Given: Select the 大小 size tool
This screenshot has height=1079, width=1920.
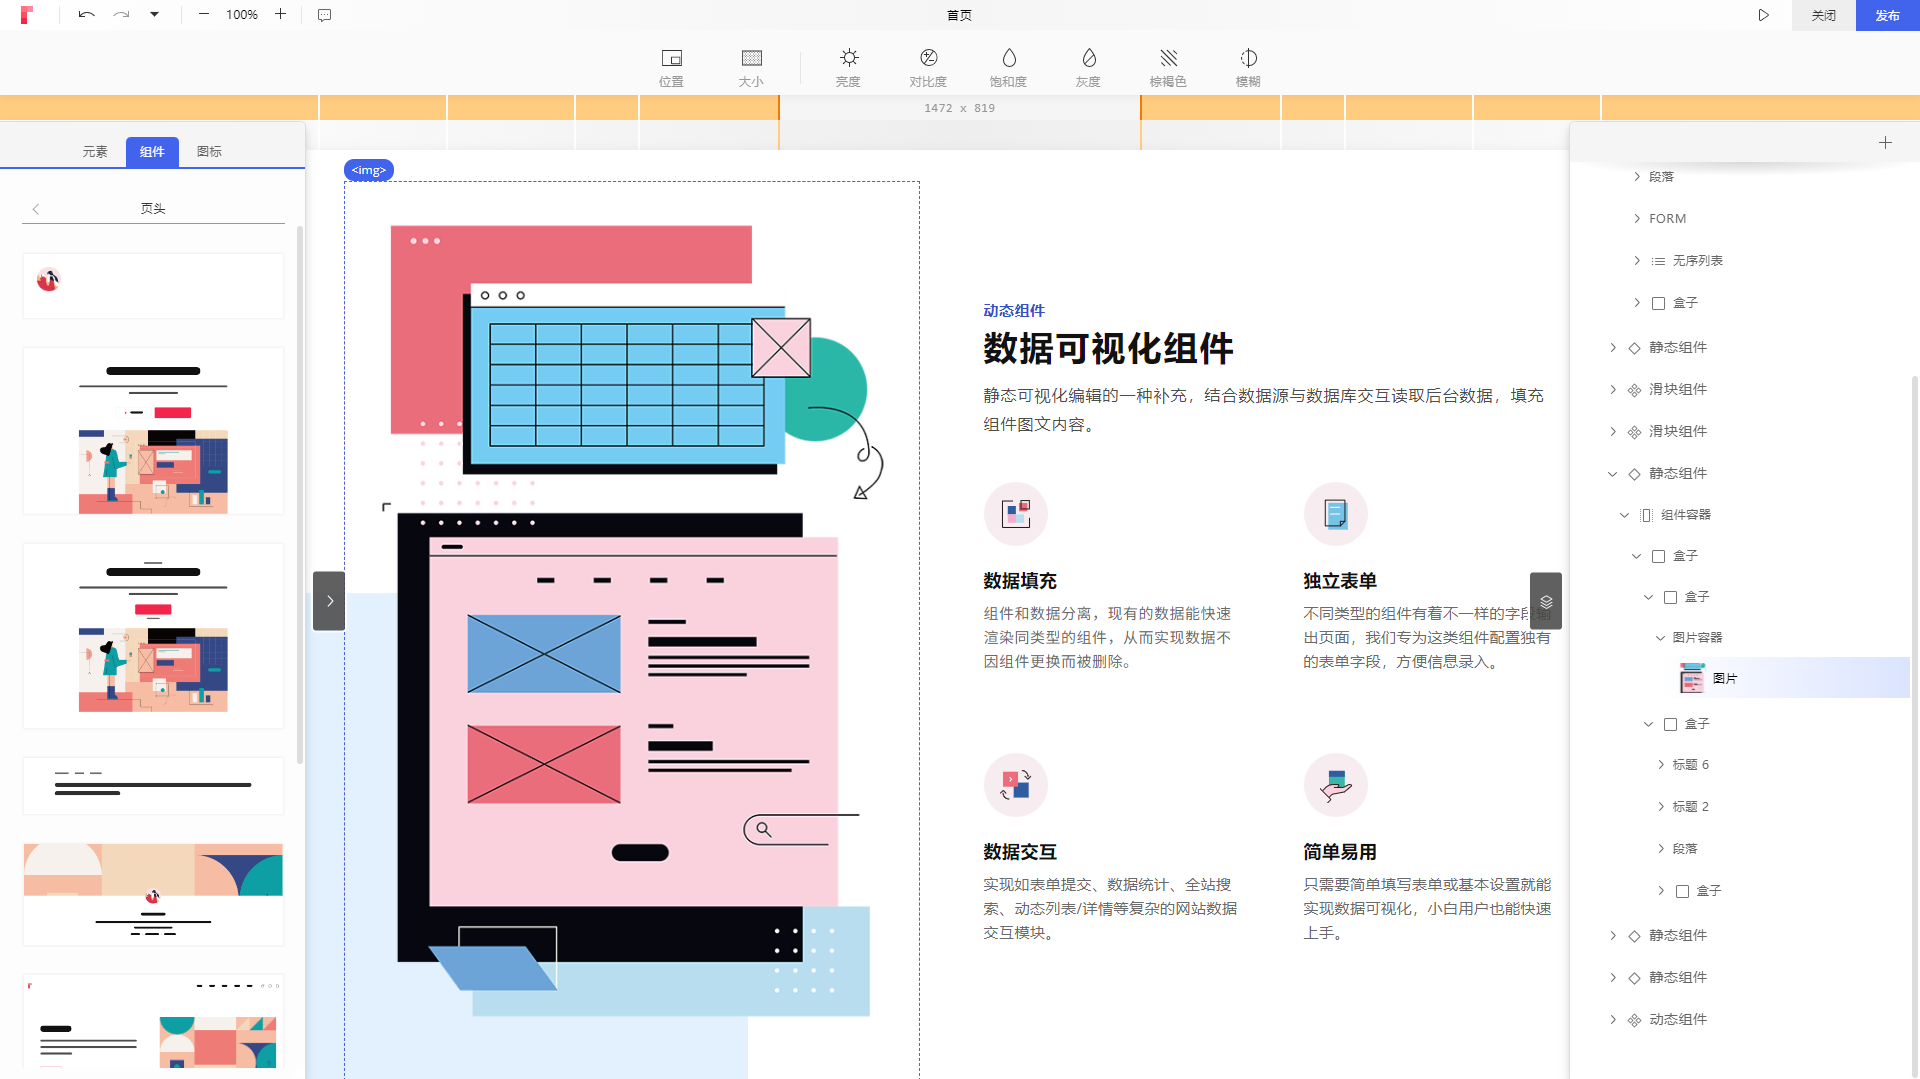Looking at the screenshot, I should [751, 68].
